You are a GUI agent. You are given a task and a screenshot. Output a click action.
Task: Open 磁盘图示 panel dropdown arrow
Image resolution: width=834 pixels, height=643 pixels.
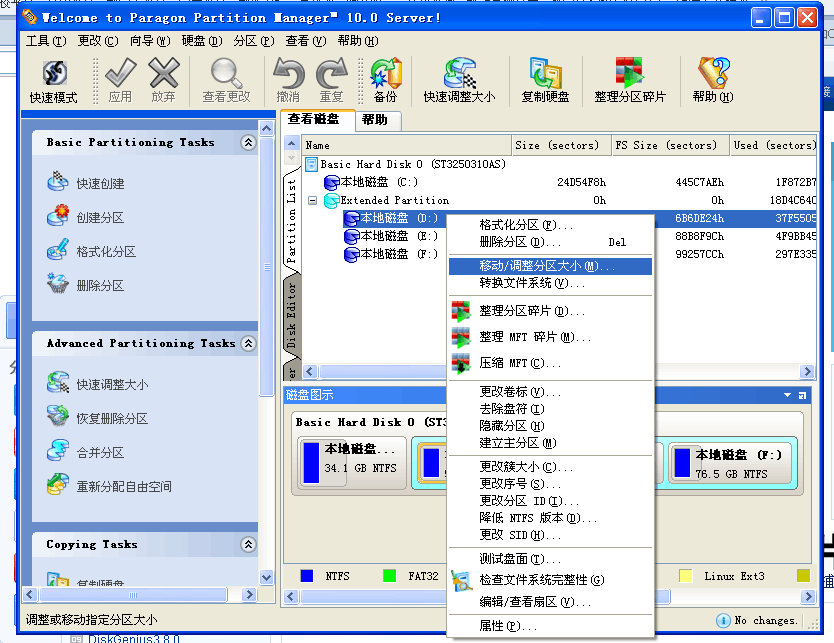pos(787,395)
